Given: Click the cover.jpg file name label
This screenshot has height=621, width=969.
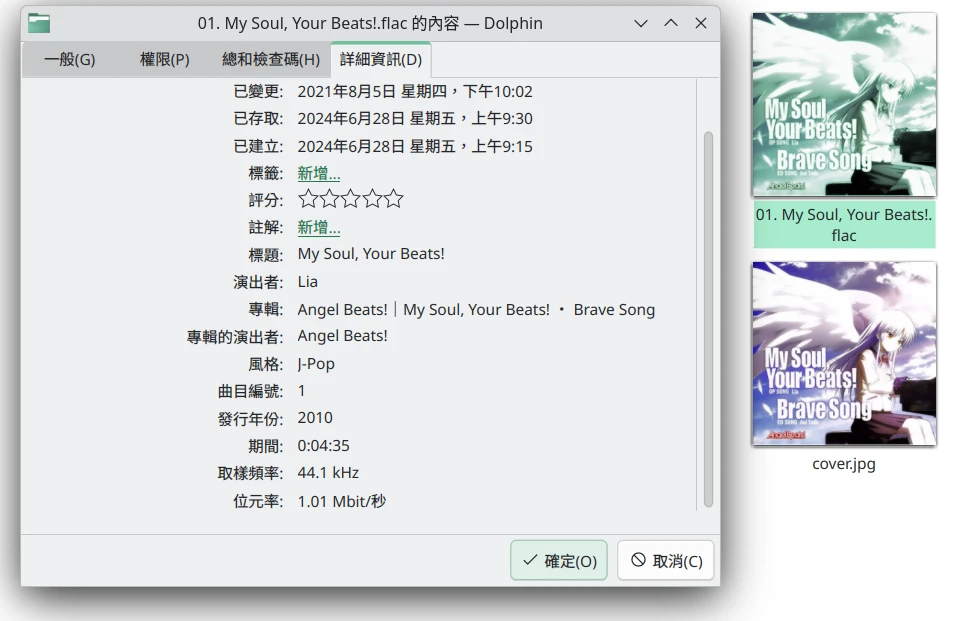Looking at the screenshot, I should point(844,464).
